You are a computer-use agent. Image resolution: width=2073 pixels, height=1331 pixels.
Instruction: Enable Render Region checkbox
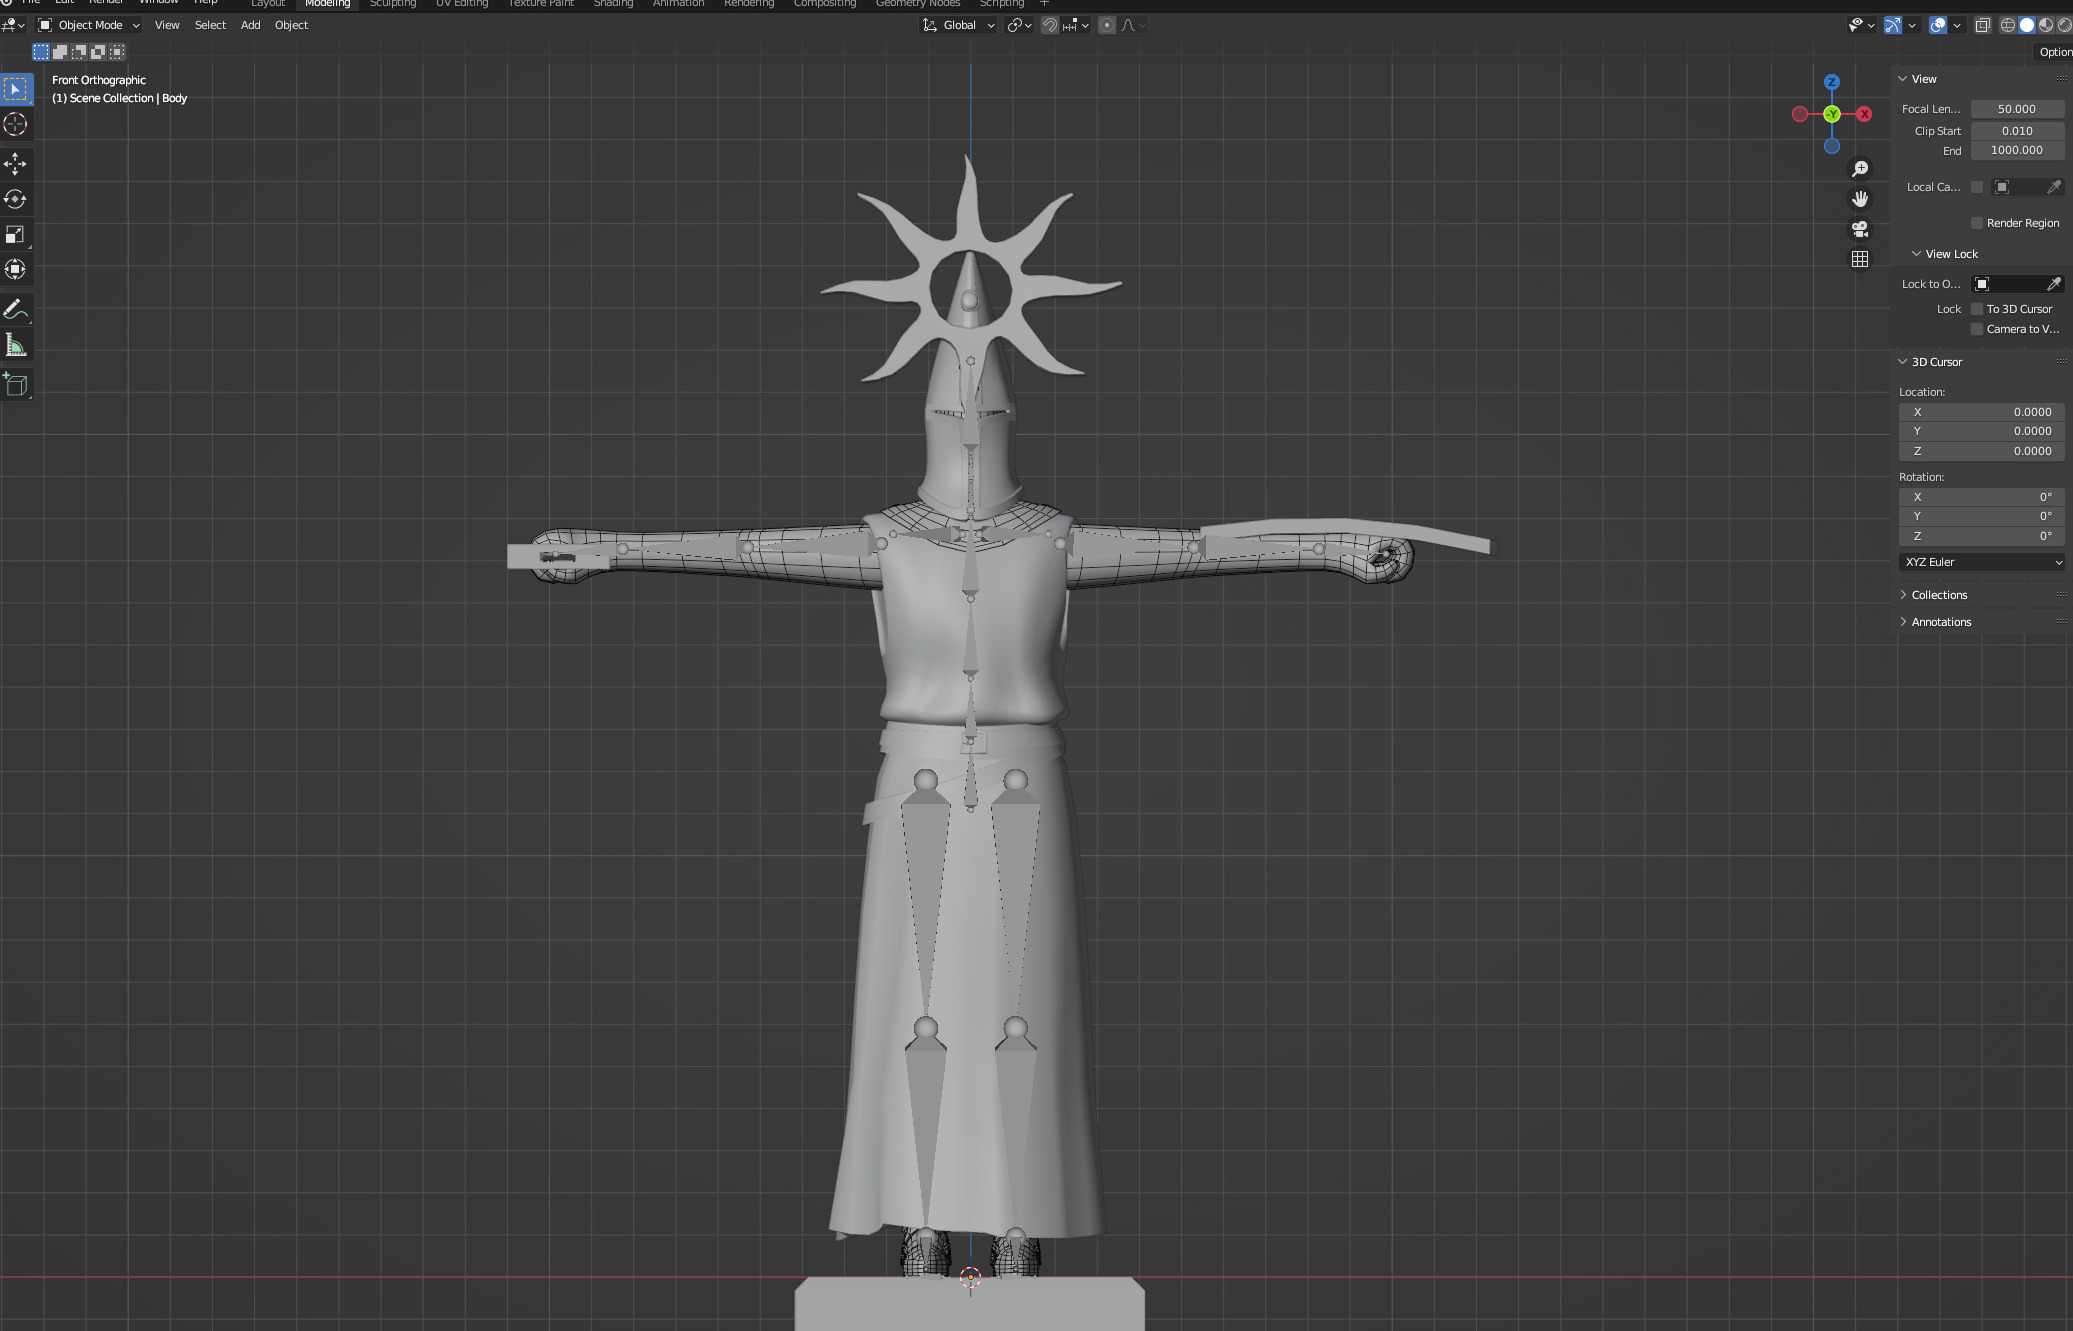pyautogui.click(x=1977, y=223)
